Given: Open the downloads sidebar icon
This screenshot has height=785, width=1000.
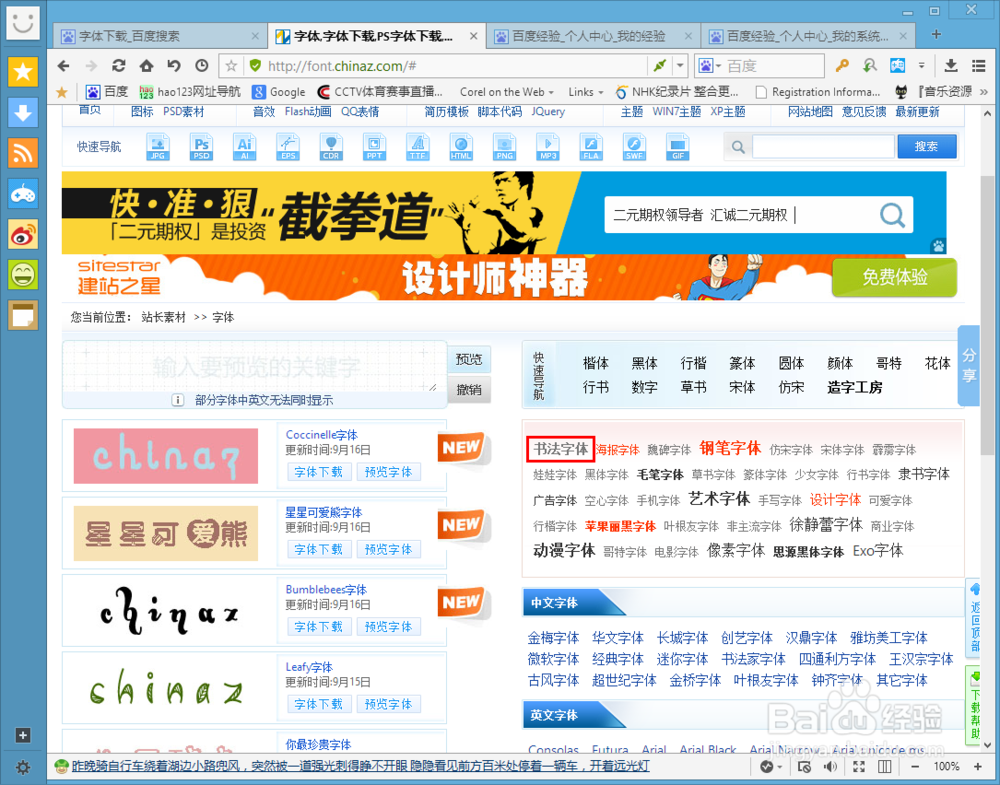Looking at the screenshot, I should click(x=23, y=112).
